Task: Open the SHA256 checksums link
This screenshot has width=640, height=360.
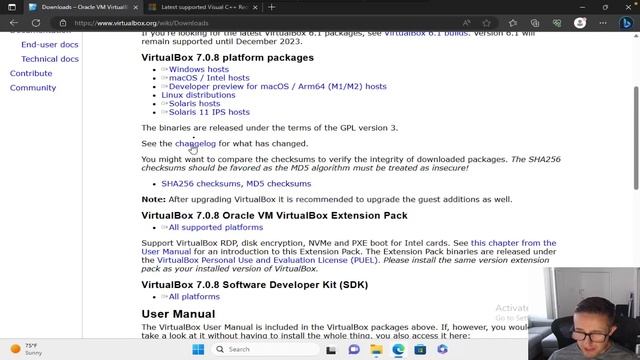Action: pyautogui.click(x=201, y=184)
